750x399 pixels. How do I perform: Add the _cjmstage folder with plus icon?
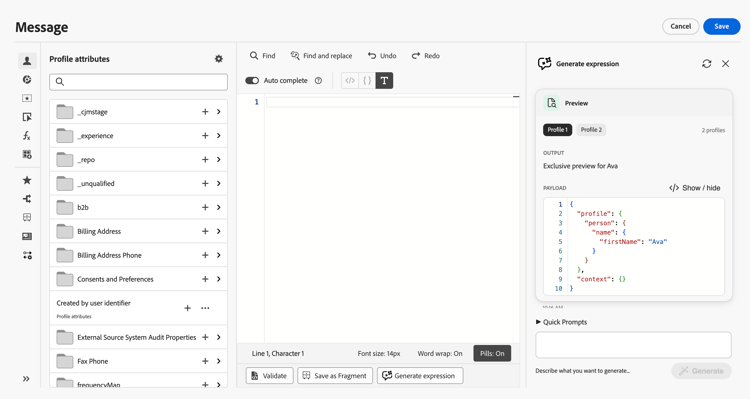point(205,111)
